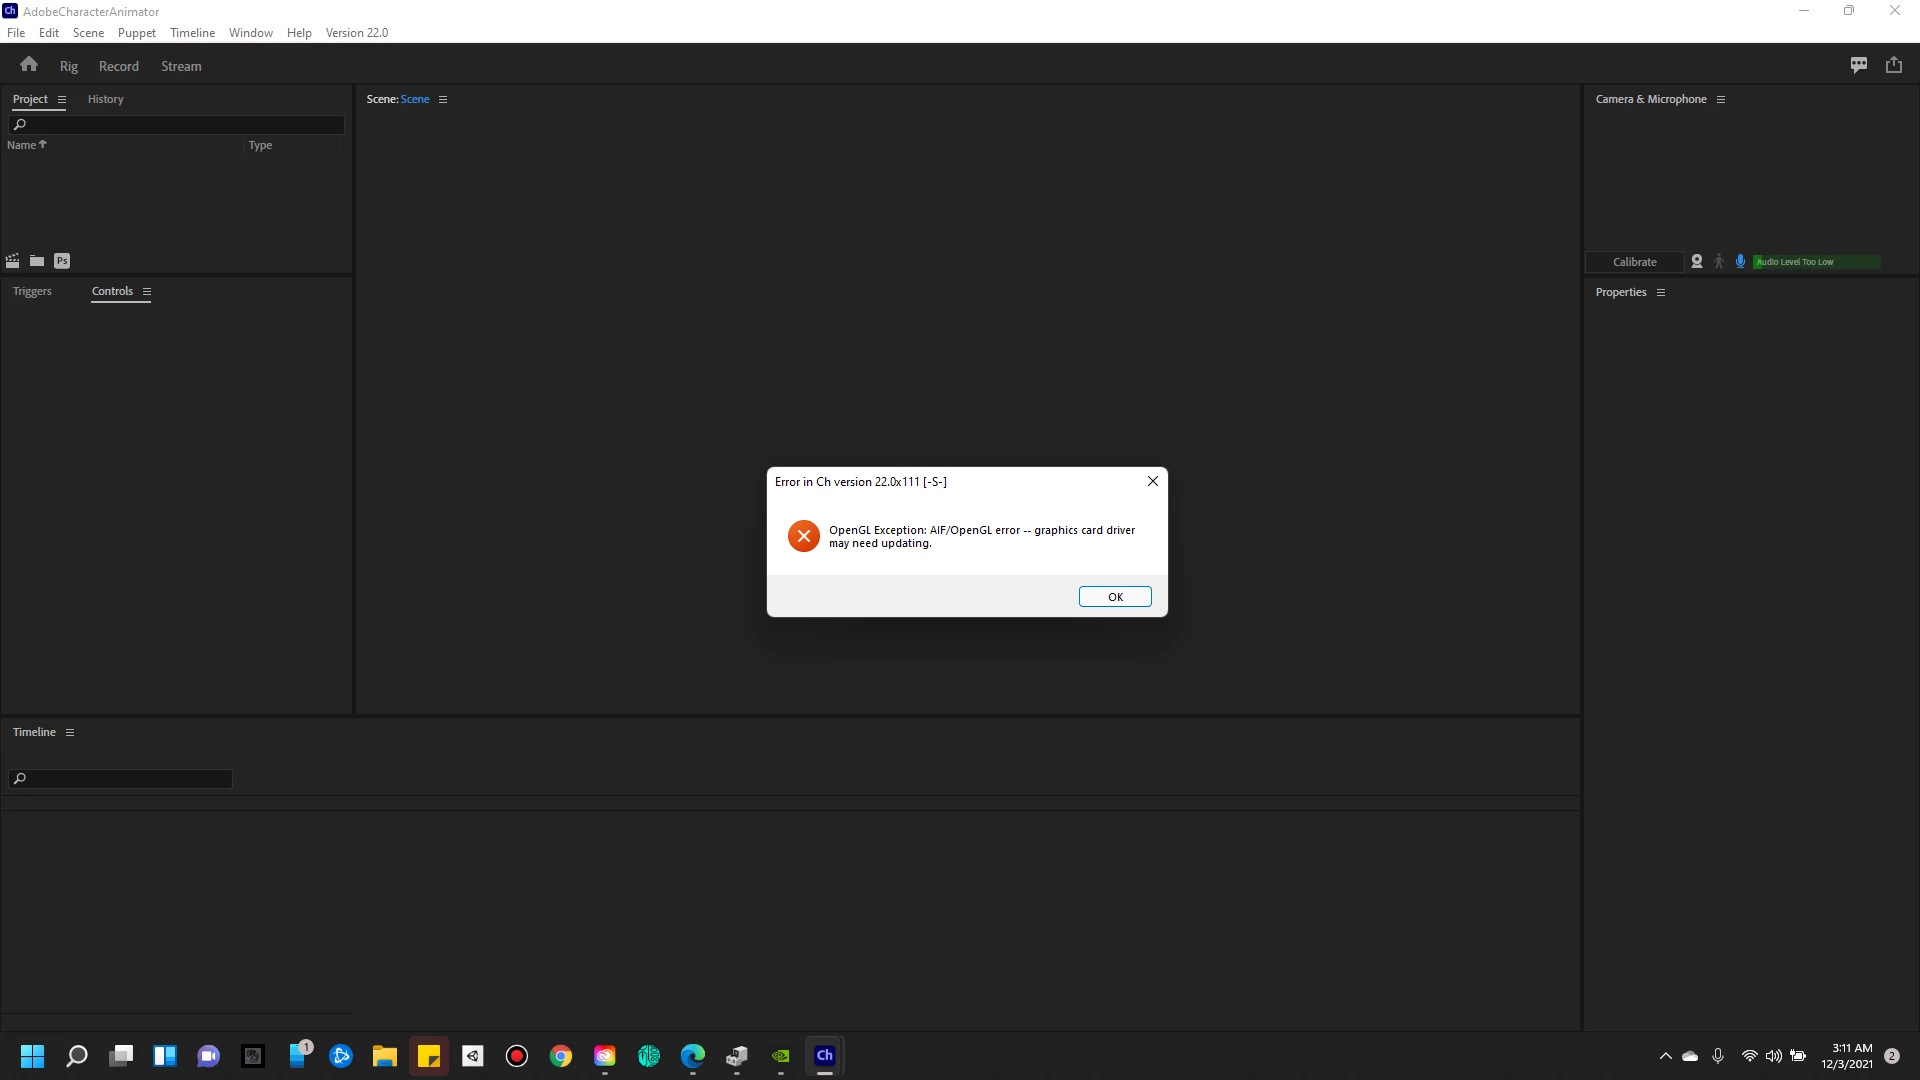Click the Home icon in workspace bar
The height and width of the screenshot is (1080, 1920).
(28, 65)
